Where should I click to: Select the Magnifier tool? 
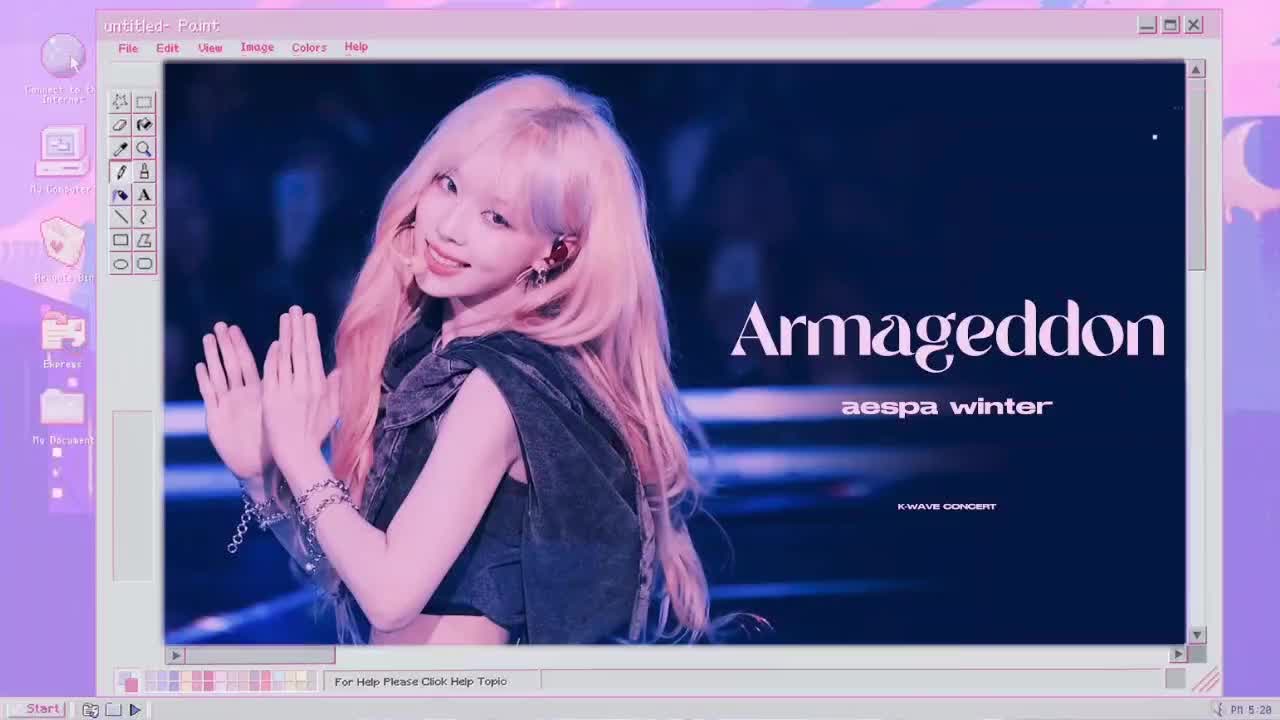tap(144, 149)
